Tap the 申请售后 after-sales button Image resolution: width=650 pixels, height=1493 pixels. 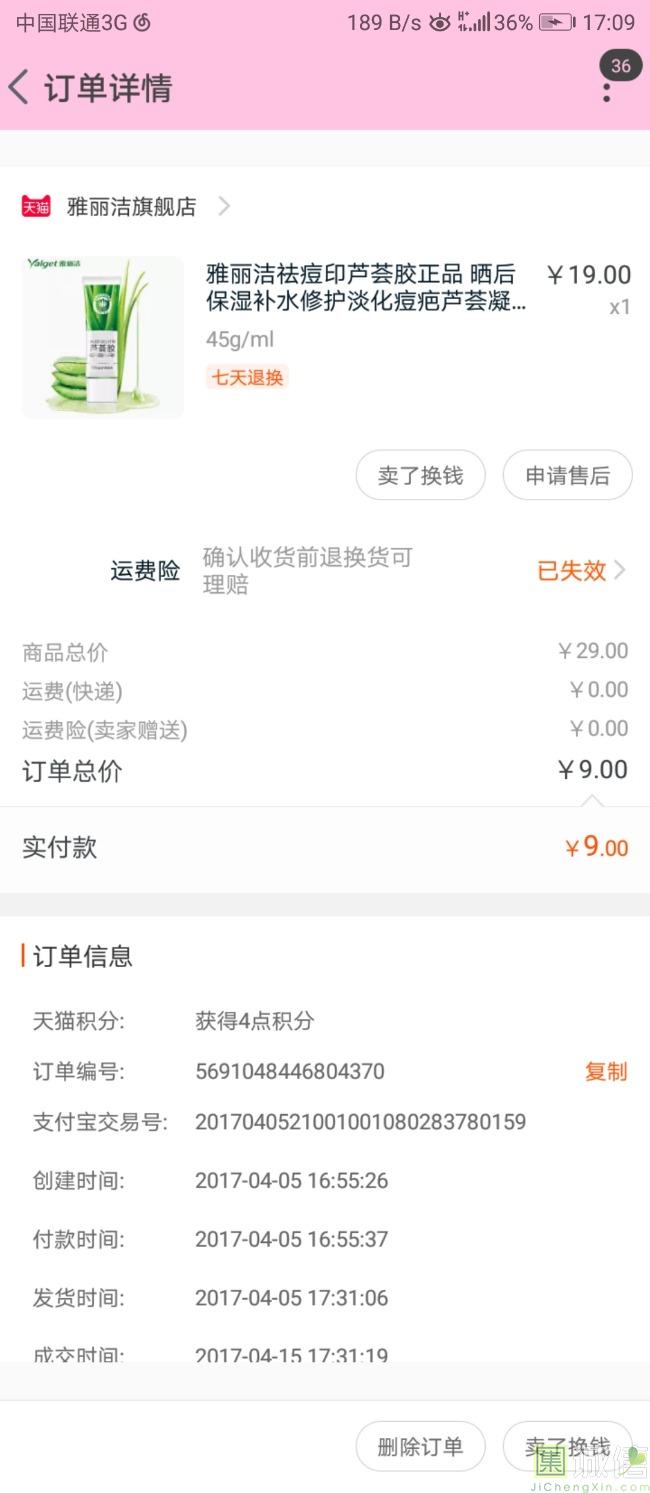pos(567,476)
